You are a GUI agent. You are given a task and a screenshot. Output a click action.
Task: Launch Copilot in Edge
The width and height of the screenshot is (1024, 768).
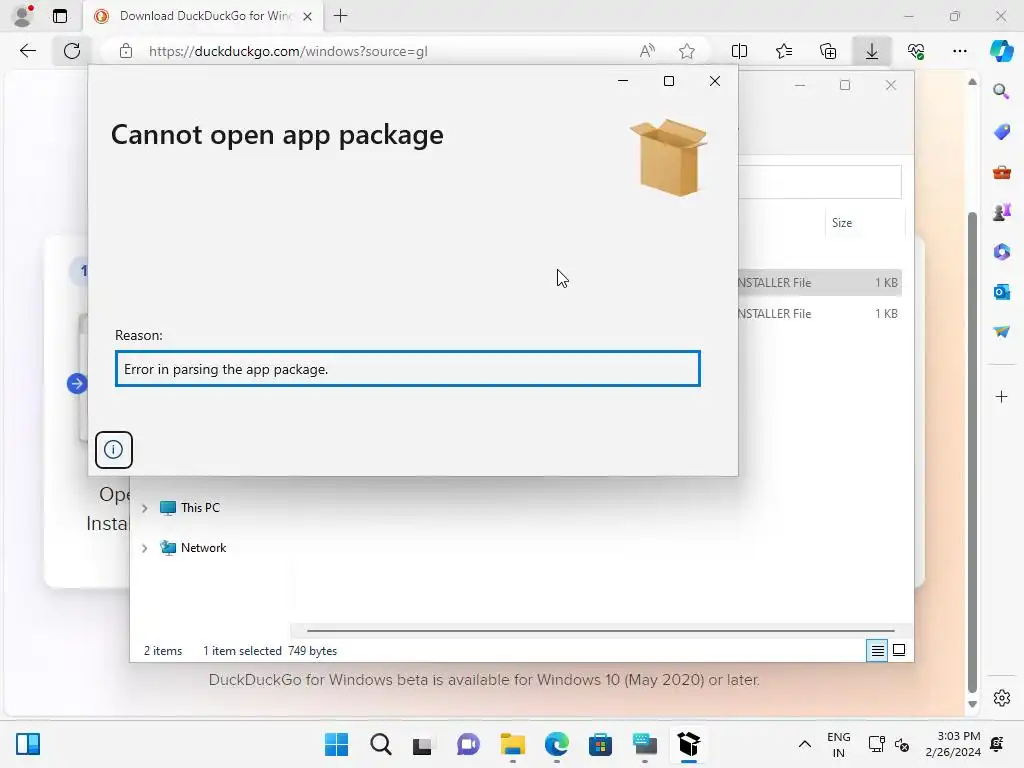[x=1001, y=51]
